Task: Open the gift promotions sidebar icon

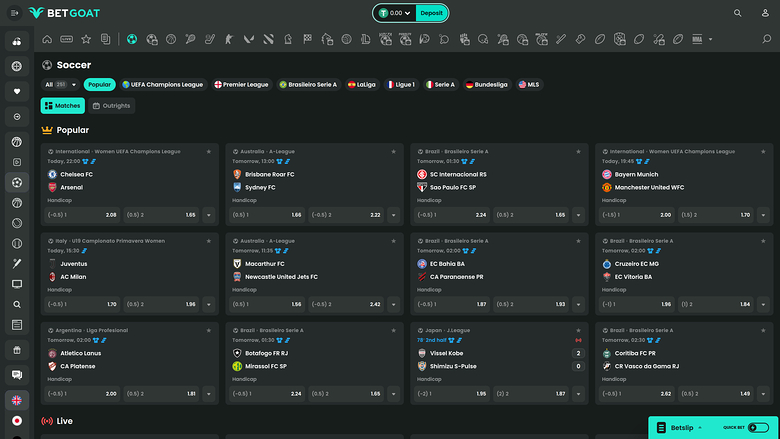Action: coord(17,350)
